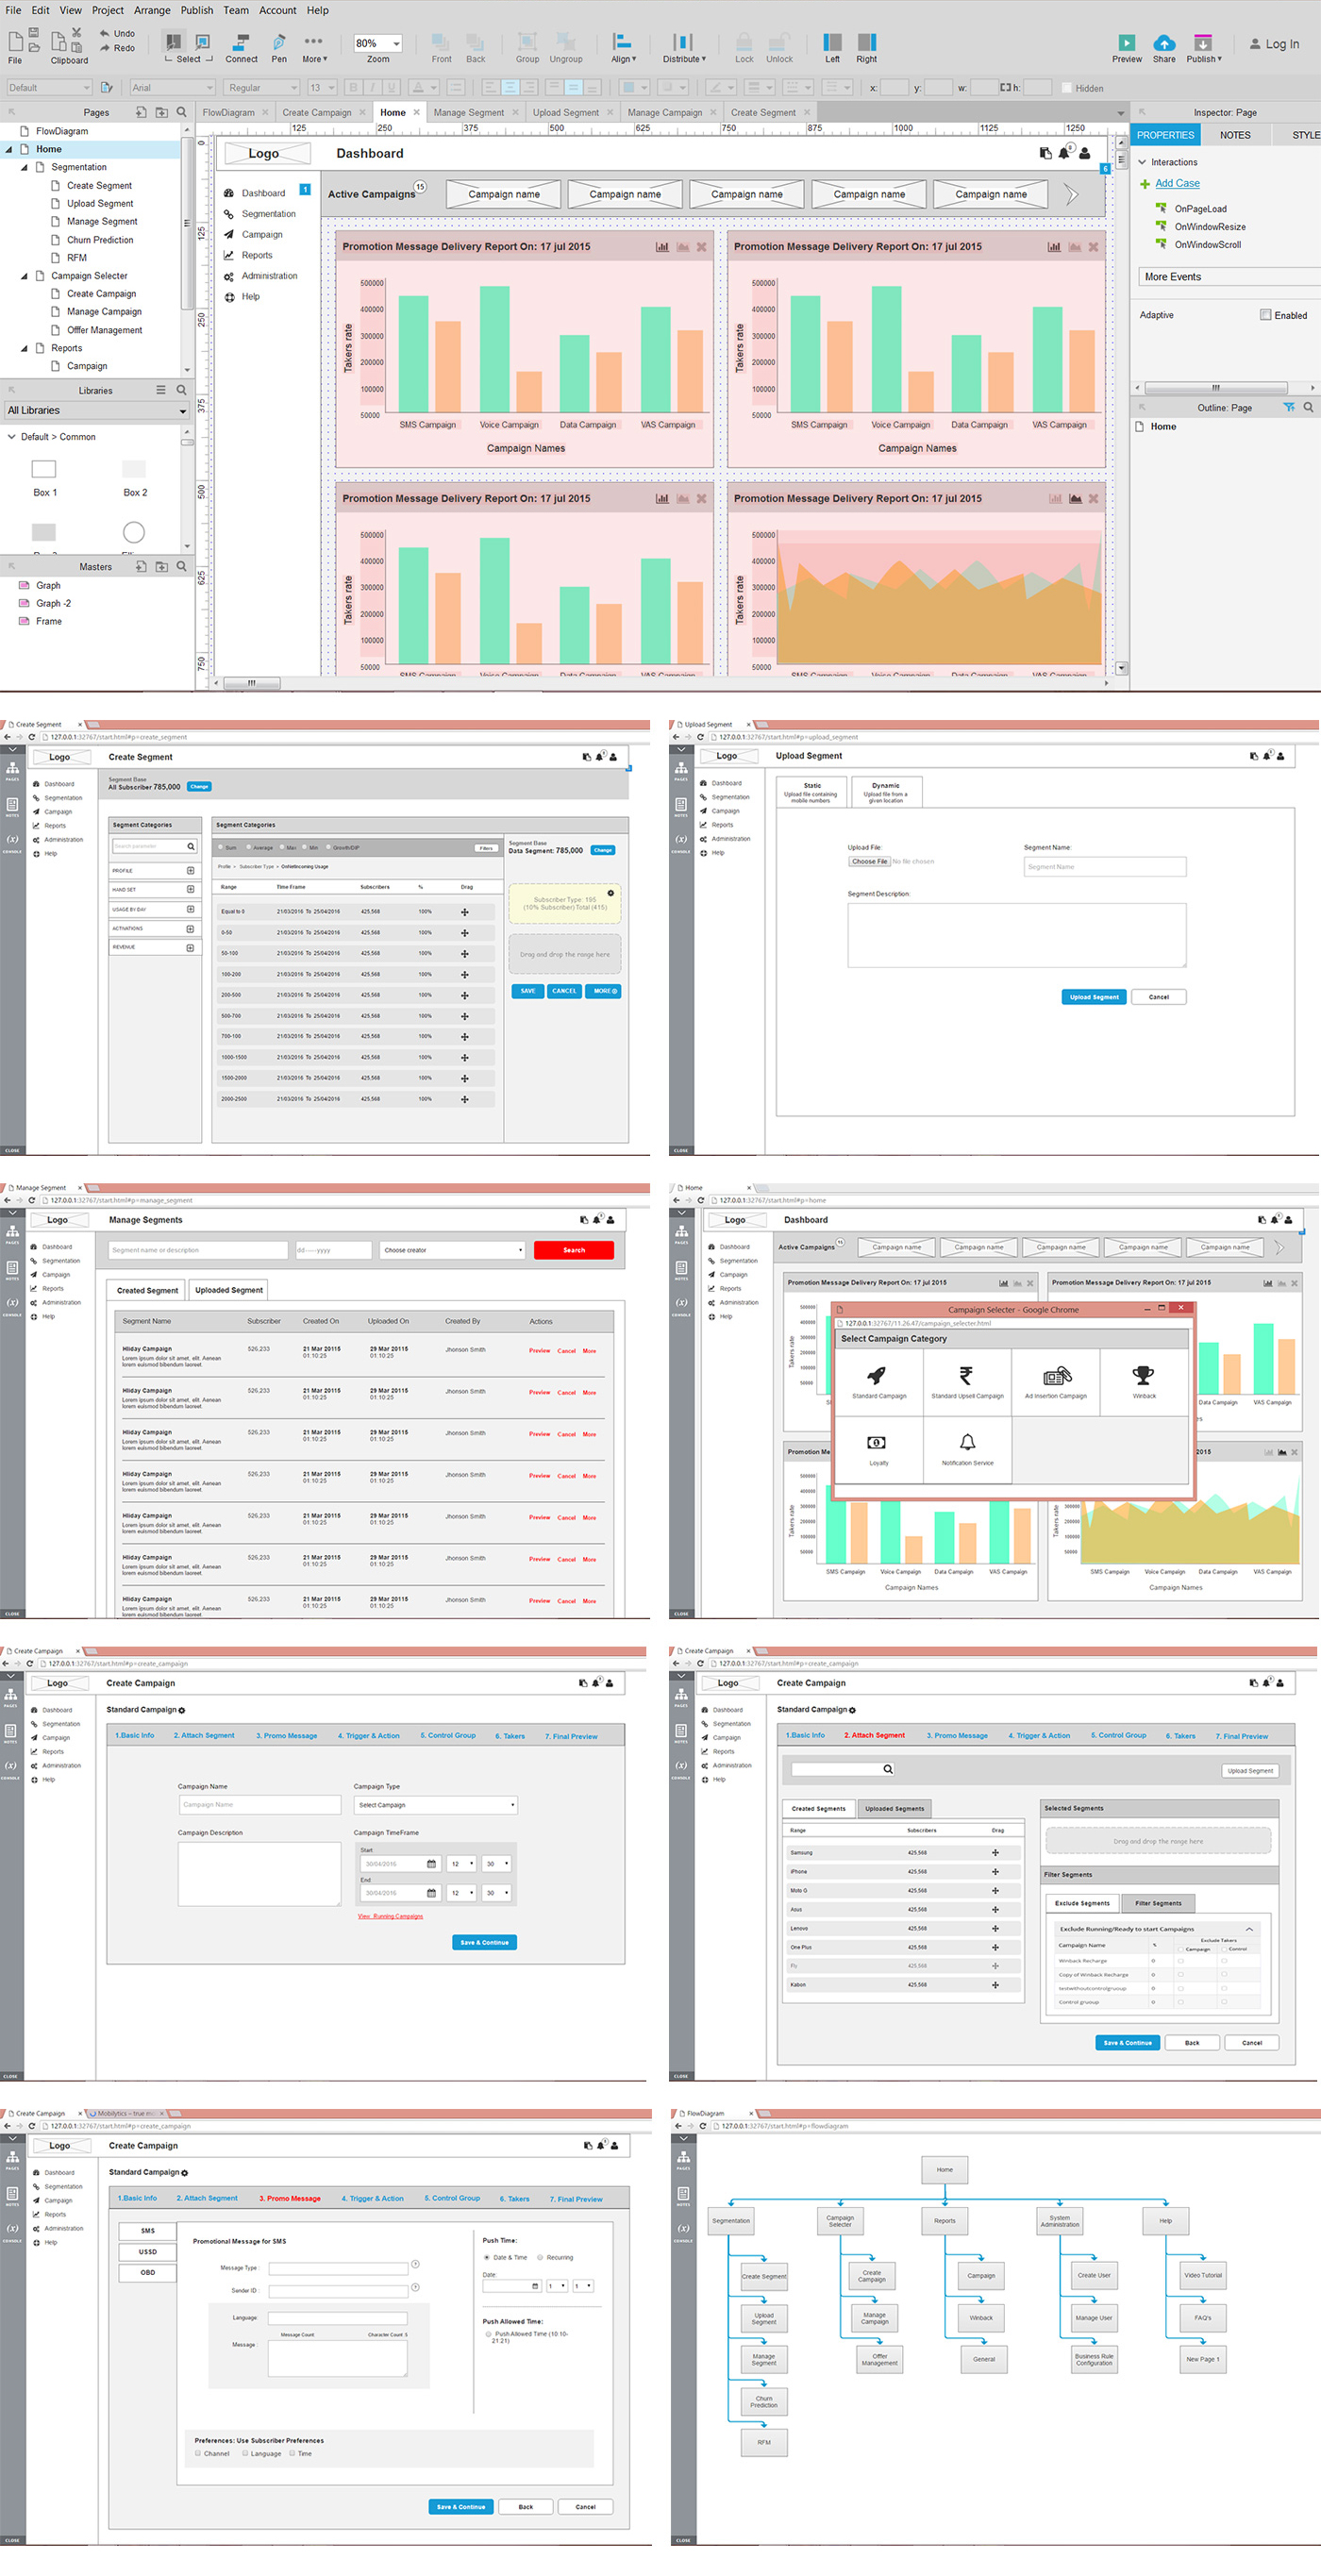The height and width of the screenshot is (2576, 1321).
Task: Enable the Adaptive checkbox
Action: point(1265,315)
